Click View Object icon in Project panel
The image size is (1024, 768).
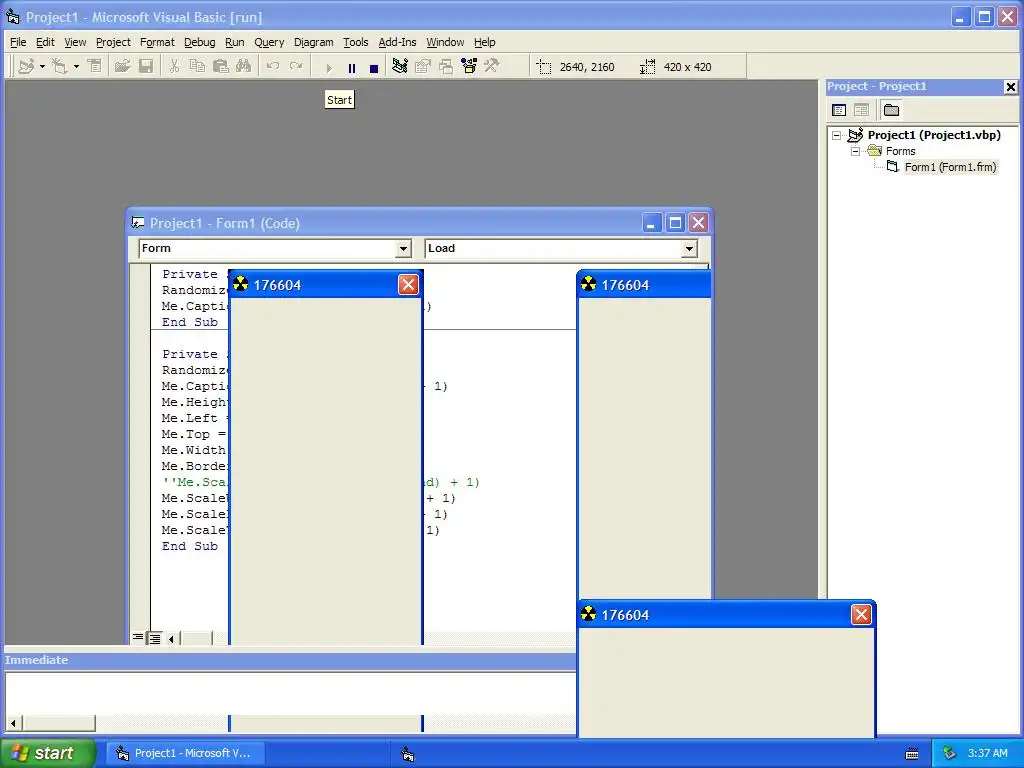[x=861, y=110]
